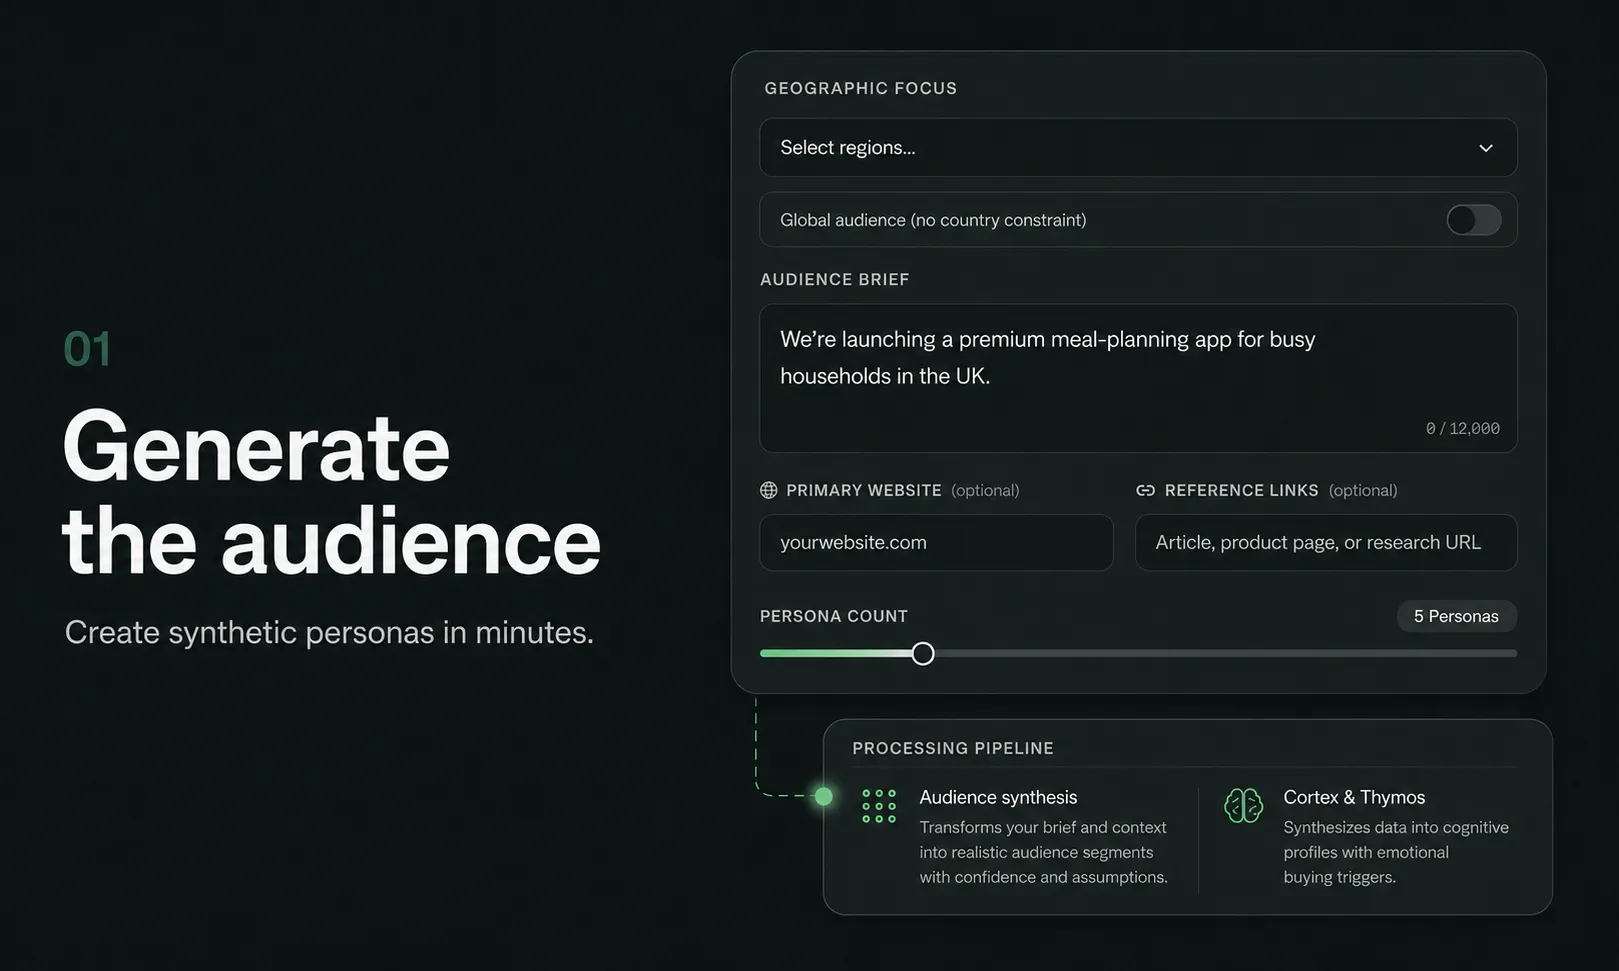Image resolution: width=1619 pixels, height=971 pixels.
Task: Click the brain icon for Cortex & Thymos
Action: [x=1243, y=806]
